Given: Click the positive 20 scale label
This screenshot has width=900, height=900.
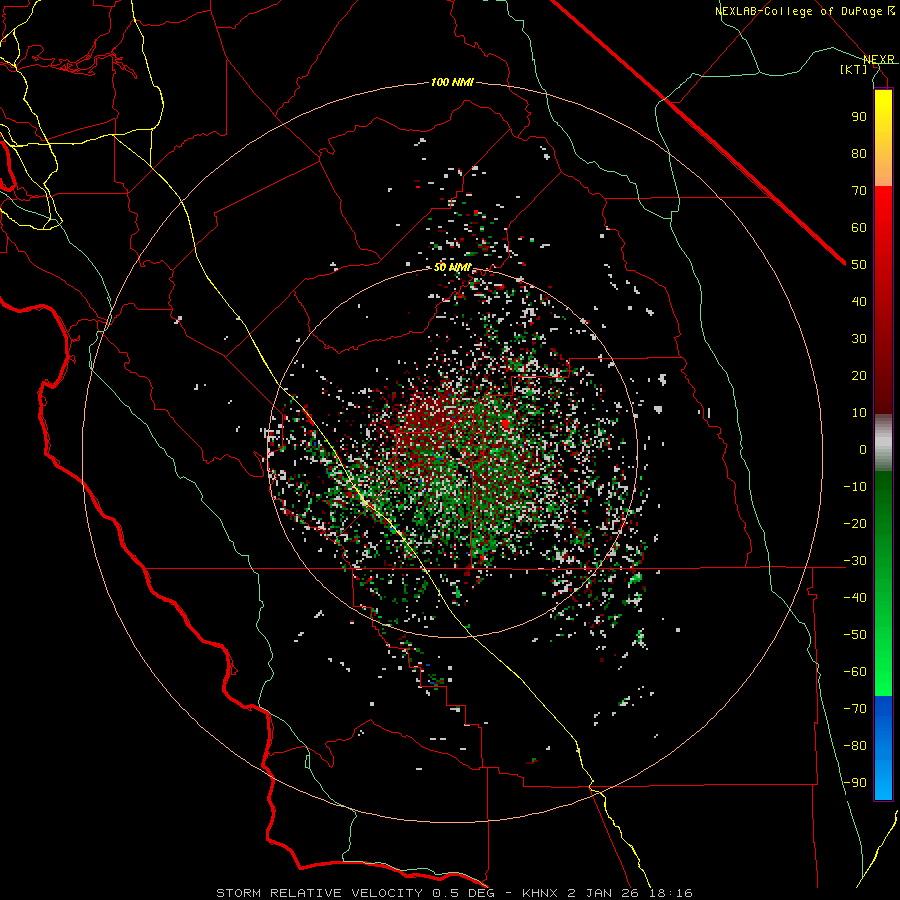Looking at the screenshot, I should 859,375.
